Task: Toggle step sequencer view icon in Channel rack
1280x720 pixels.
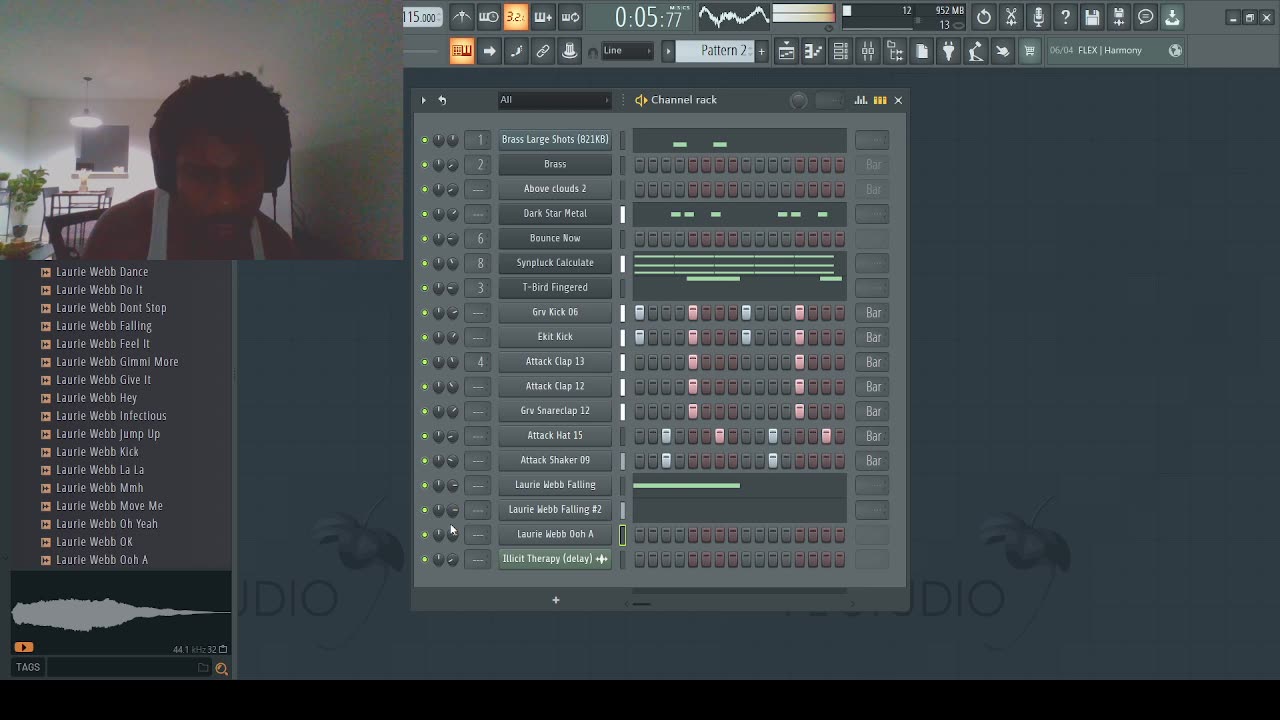Action: tap(880, 100)
